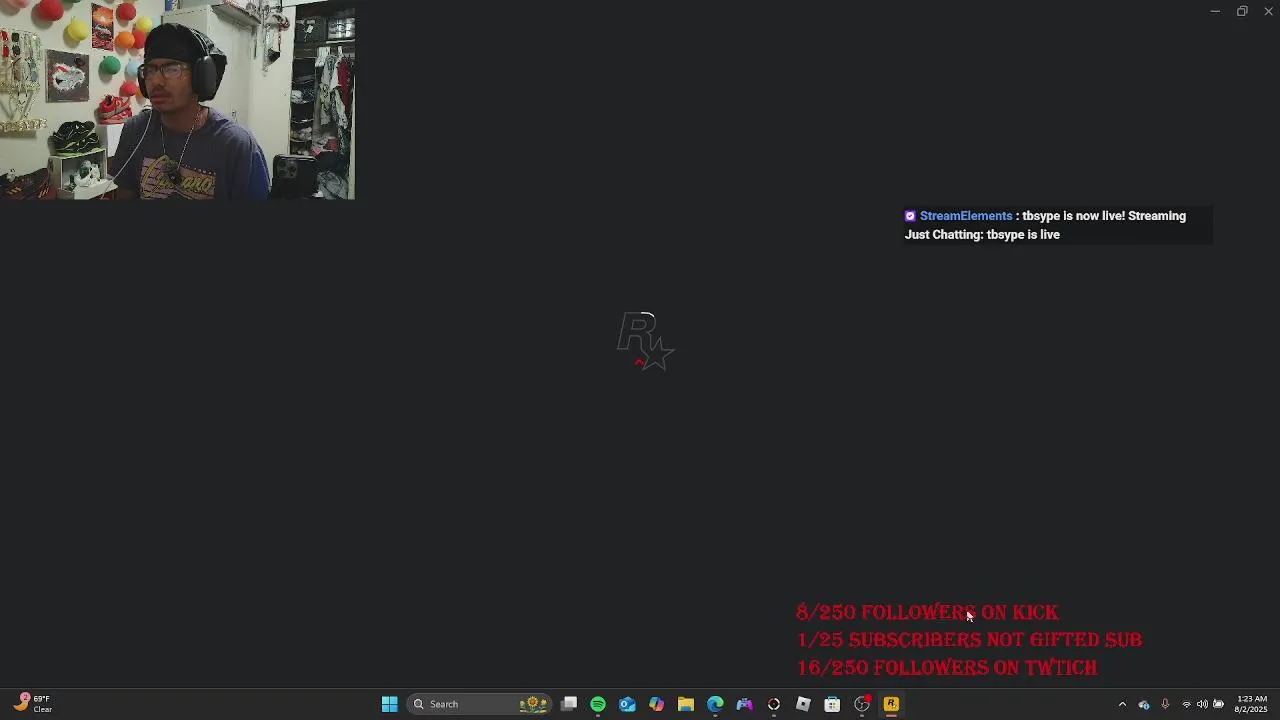The width and height of the screenshot is (1280, 720).
Task: Close the Rockstar launcher window
Action: coord(1268,11)
